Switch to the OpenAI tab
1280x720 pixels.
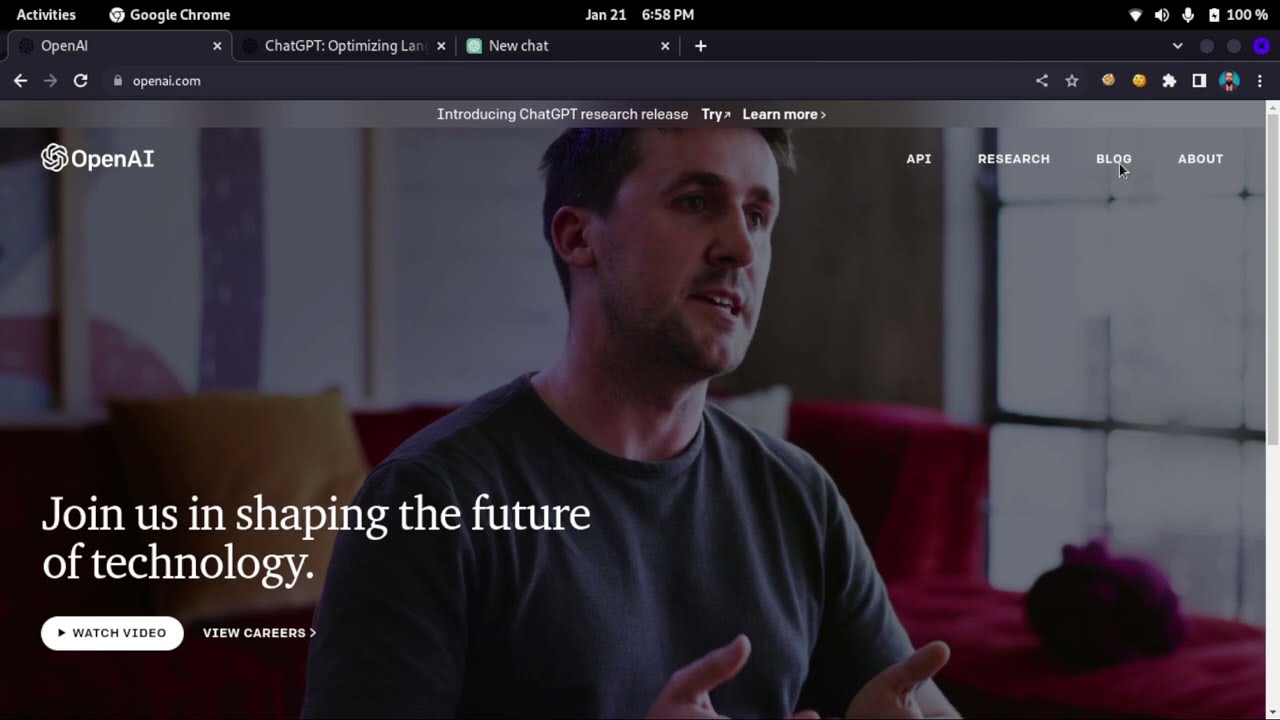tap(120, 46)
